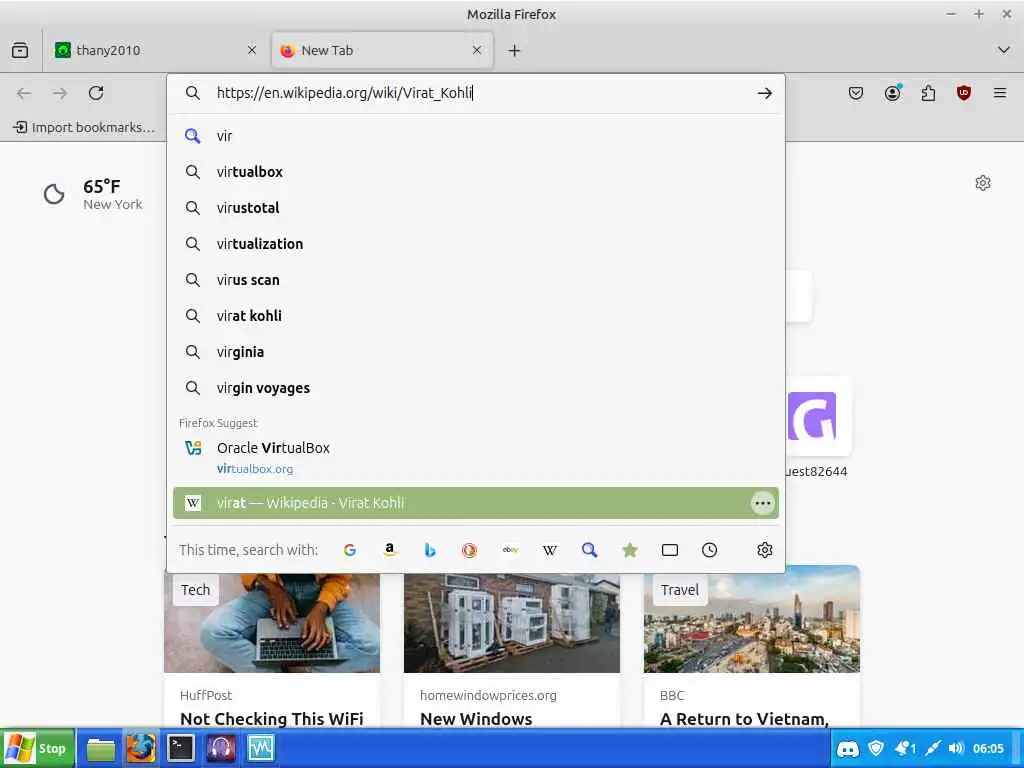Search open tabs using the tab icon
The height and width of the screenshot is (768, 1024).
tap(670, 550)
